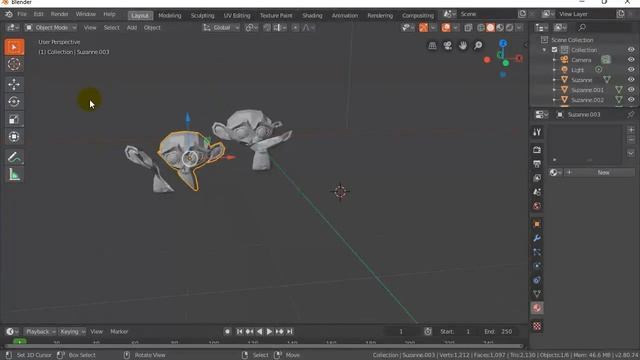This screenshot has width=640, height=360.
Task: Toggle camera view in viewport
Action: tap(447, 45)
